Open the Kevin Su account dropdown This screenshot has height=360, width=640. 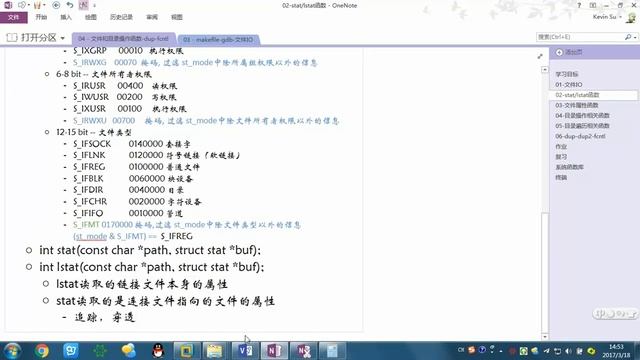coord(607,17)
